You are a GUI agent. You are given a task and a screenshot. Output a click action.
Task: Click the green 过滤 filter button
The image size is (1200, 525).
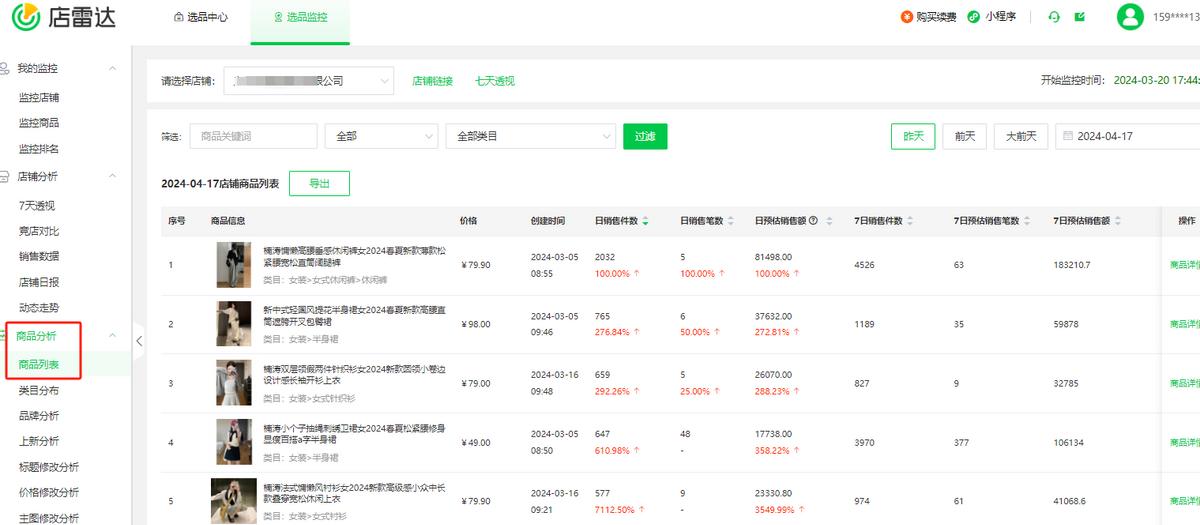click(x=644, y=137)
